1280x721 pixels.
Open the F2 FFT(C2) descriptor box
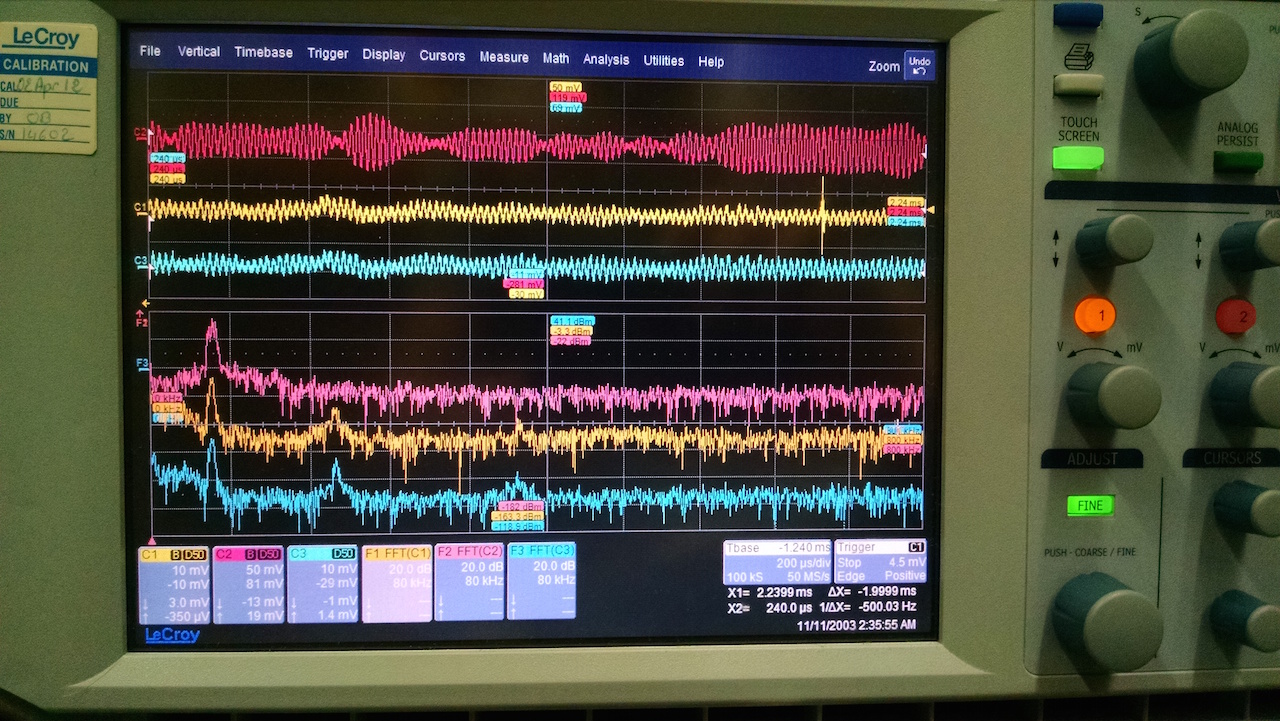(469, 583)
